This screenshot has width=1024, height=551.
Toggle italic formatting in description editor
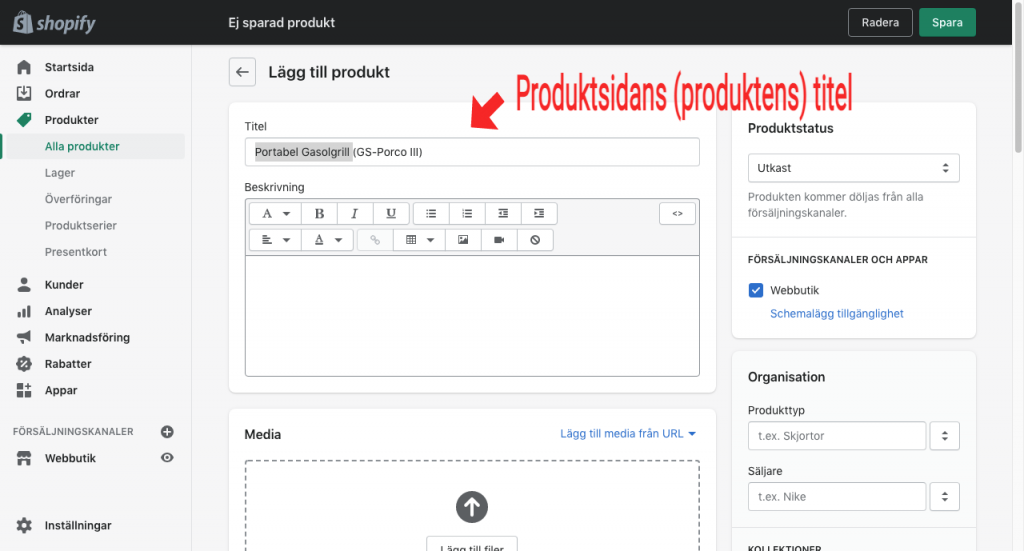(x=355, y=213)
